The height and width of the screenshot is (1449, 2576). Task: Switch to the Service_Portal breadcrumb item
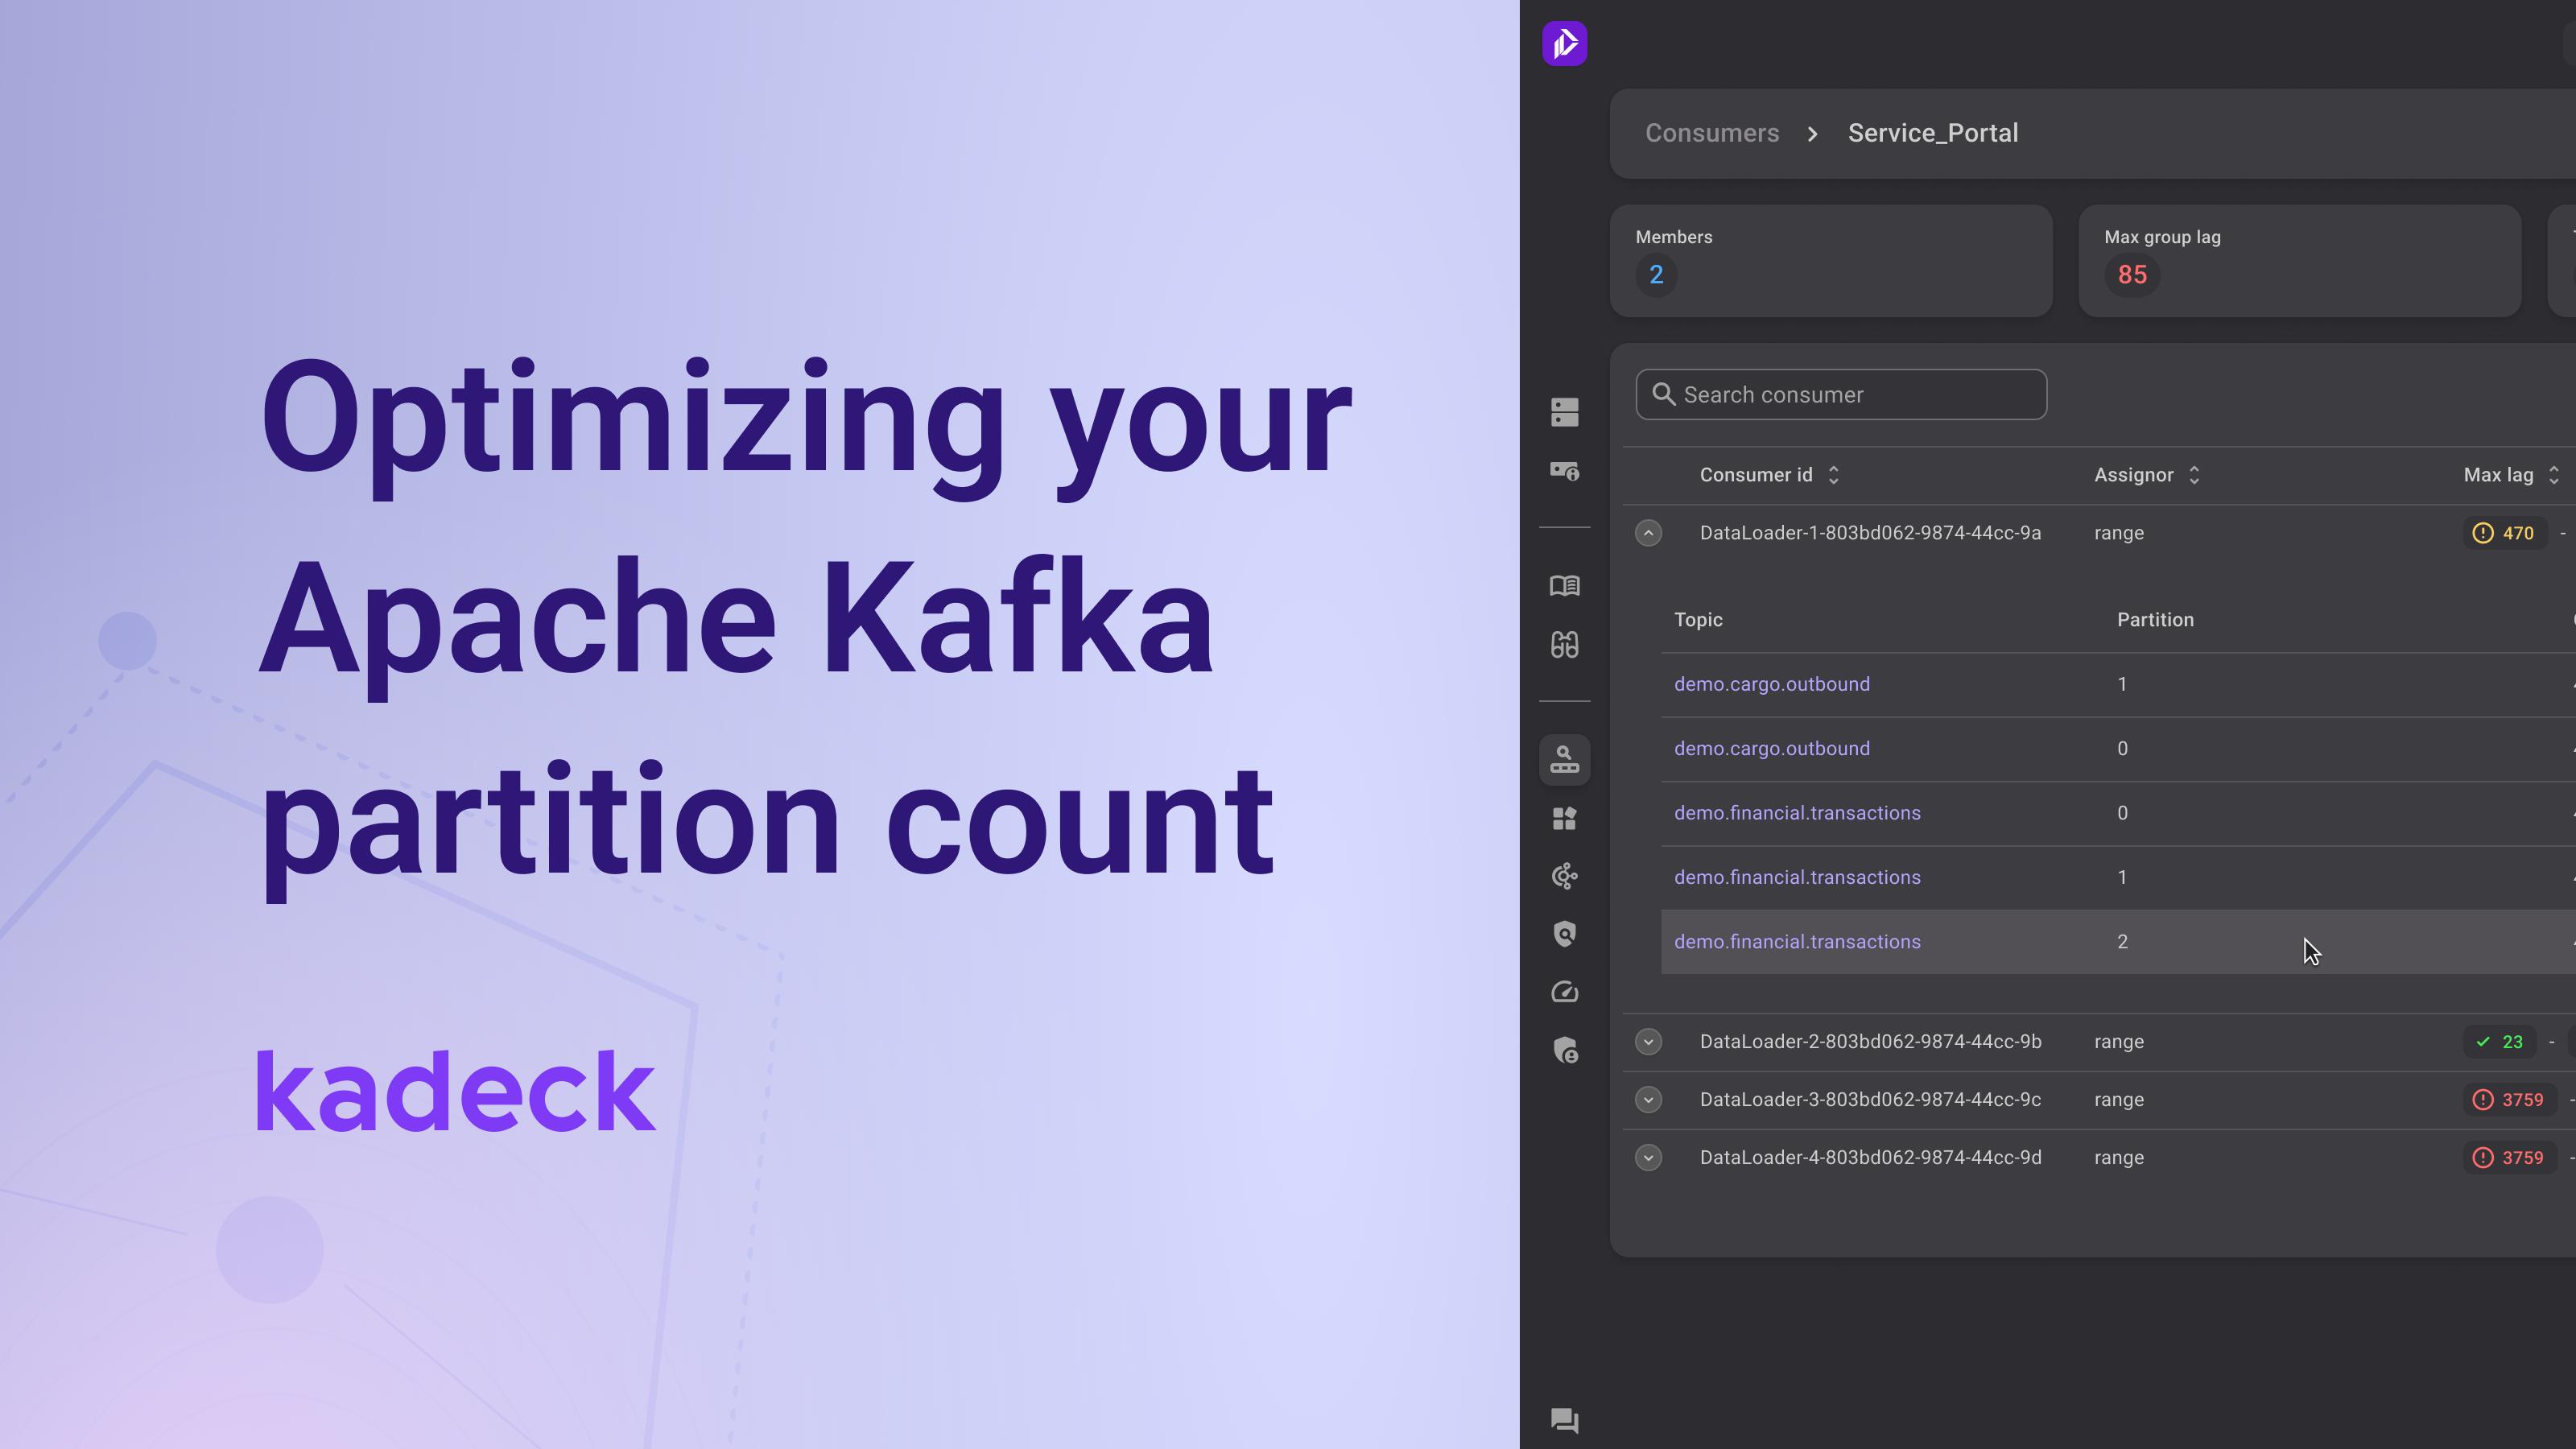tap(1933, 132)
